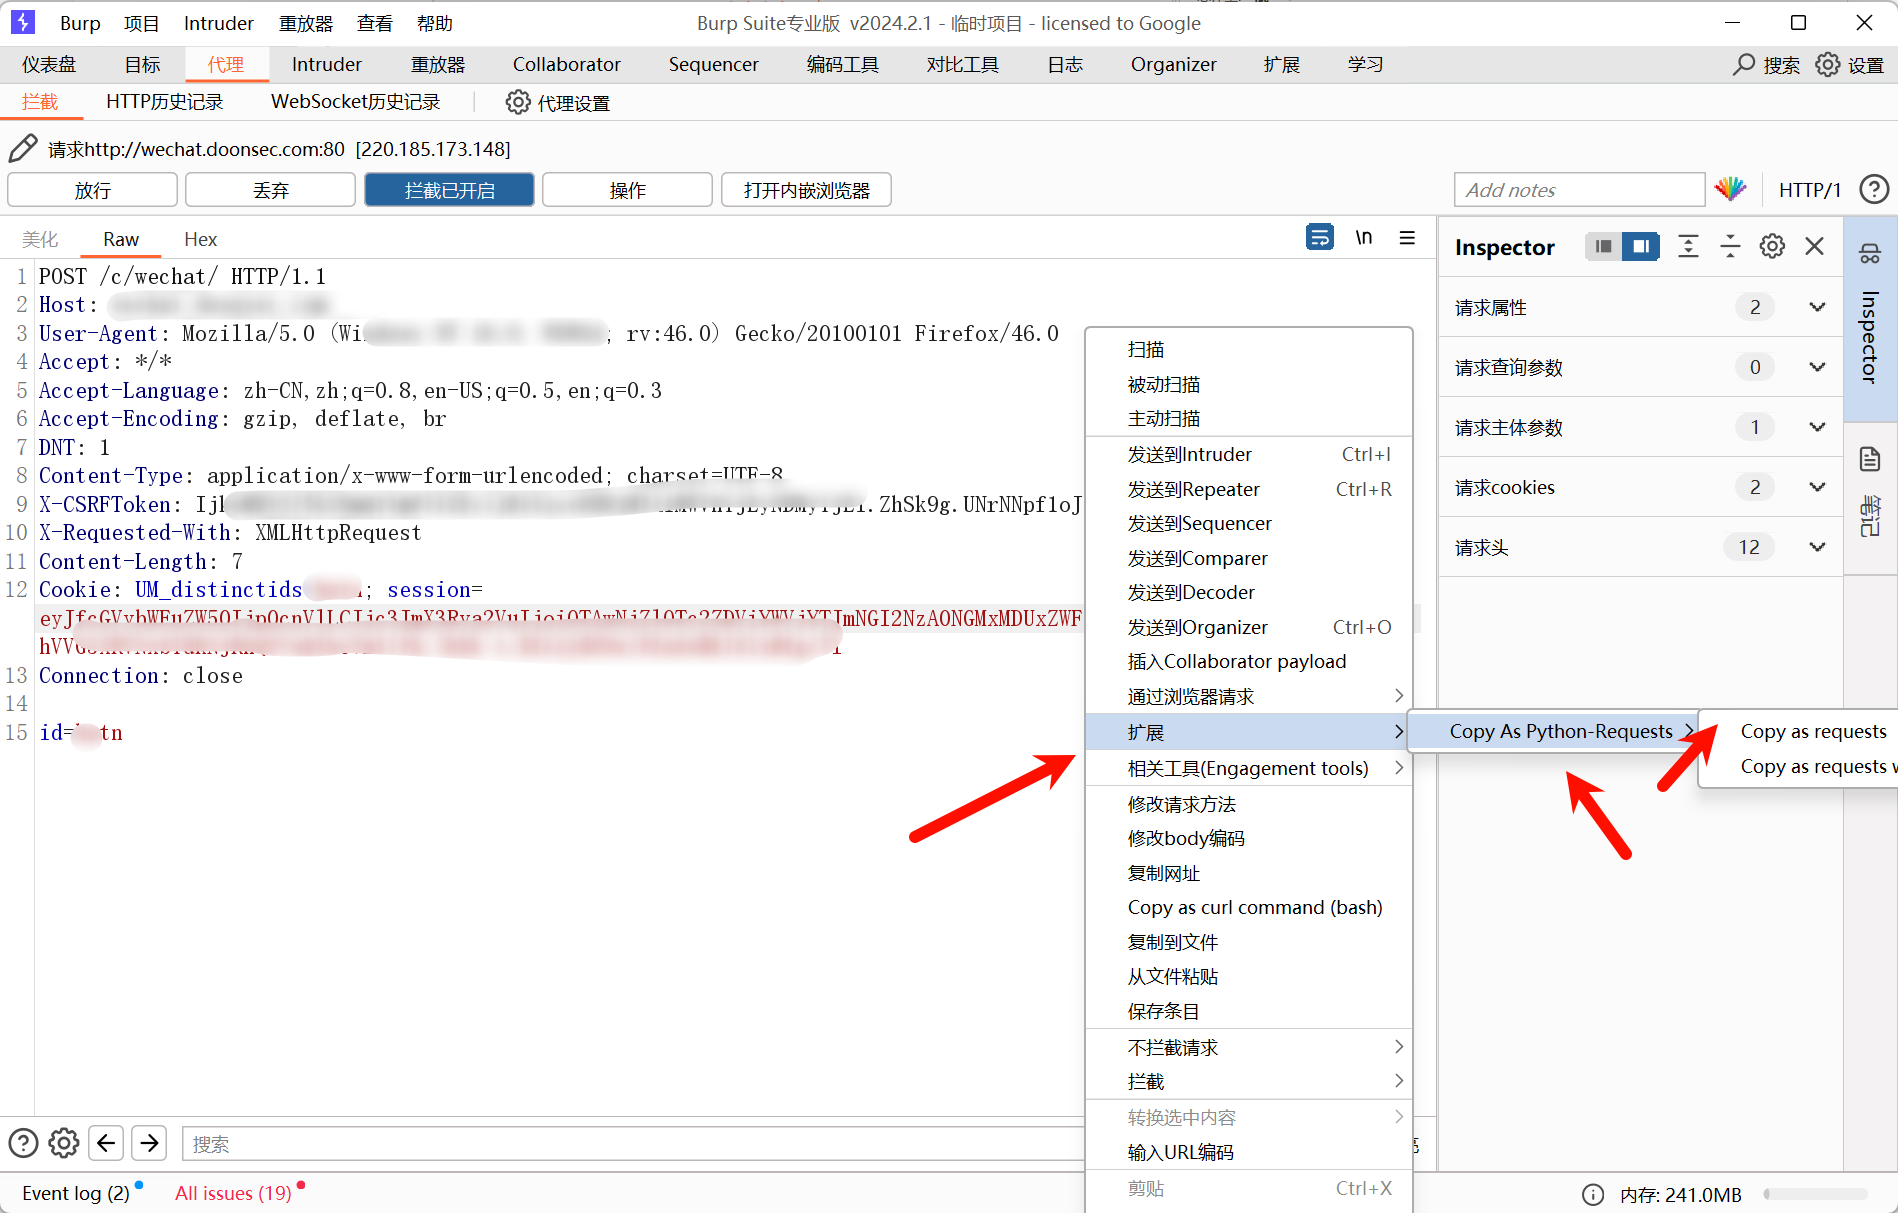
Task: Open HTTP历史记录 tab
Action: tap(165, 102)
